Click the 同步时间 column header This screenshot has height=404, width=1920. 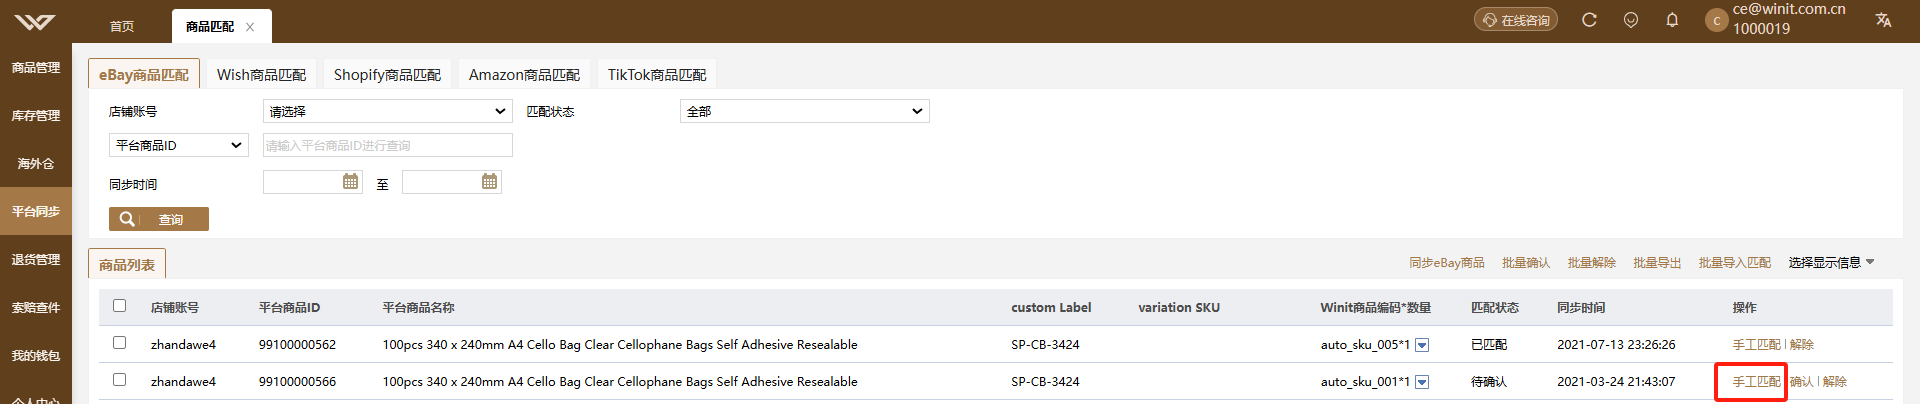coord(1581,308)
